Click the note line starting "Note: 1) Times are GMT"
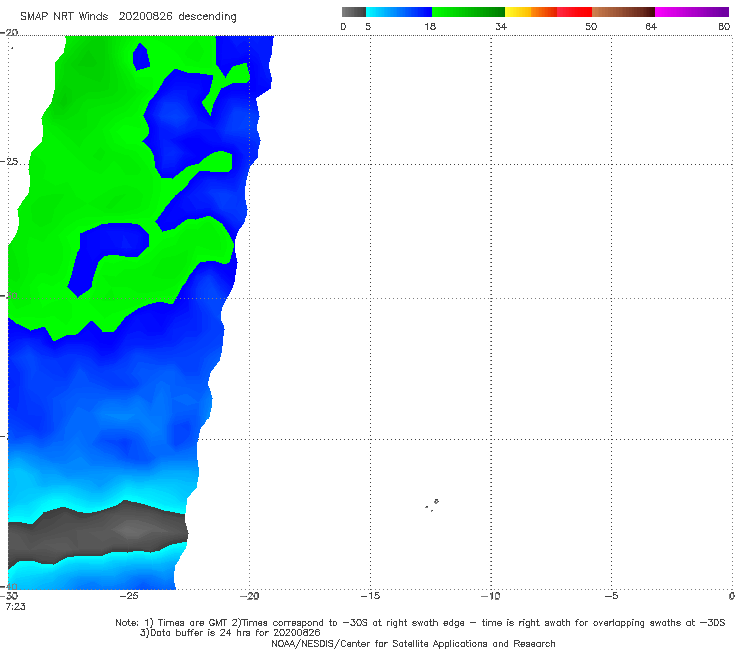The height and width of the screenshot is (650, 740). [420, 623]
